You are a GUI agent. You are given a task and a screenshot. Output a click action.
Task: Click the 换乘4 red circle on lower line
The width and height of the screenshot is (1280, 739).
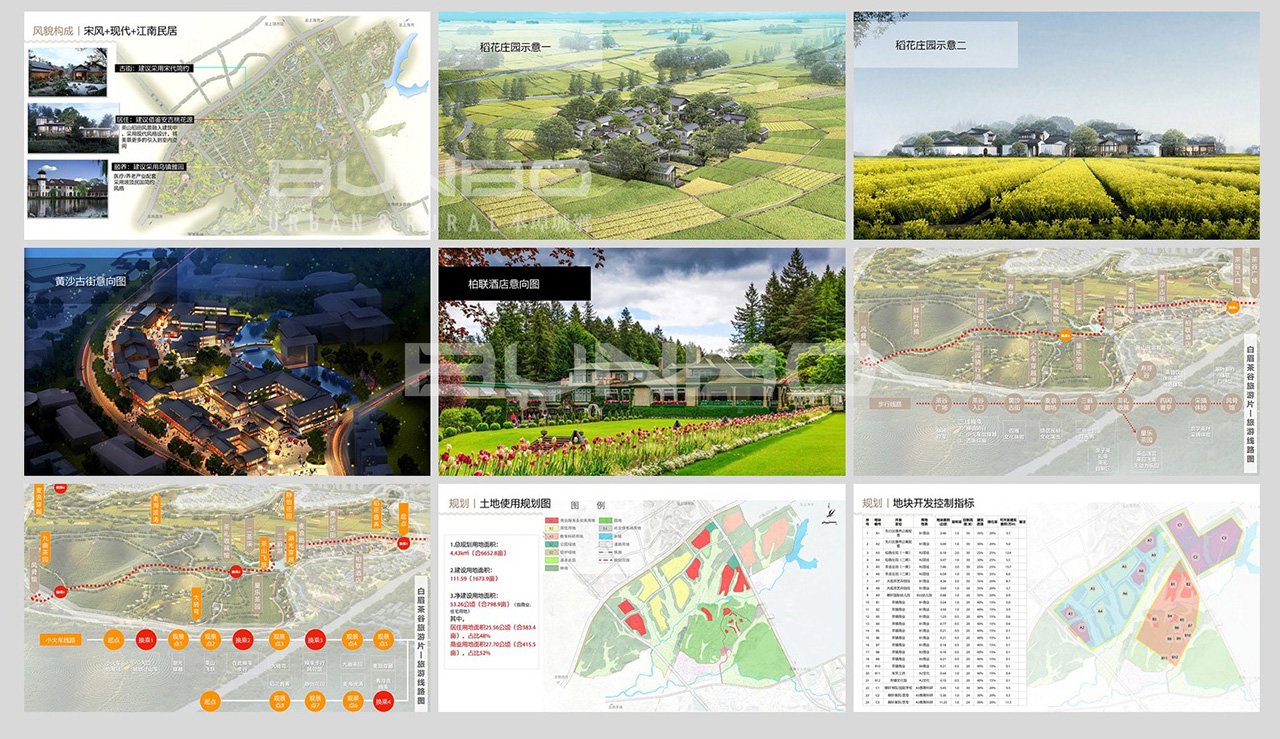[x=383, y=700]
